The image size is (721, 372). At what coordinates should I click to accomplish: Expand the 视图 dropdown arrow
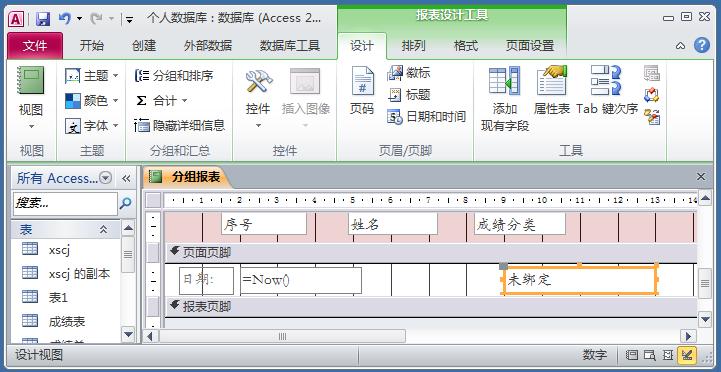(31, 126)
